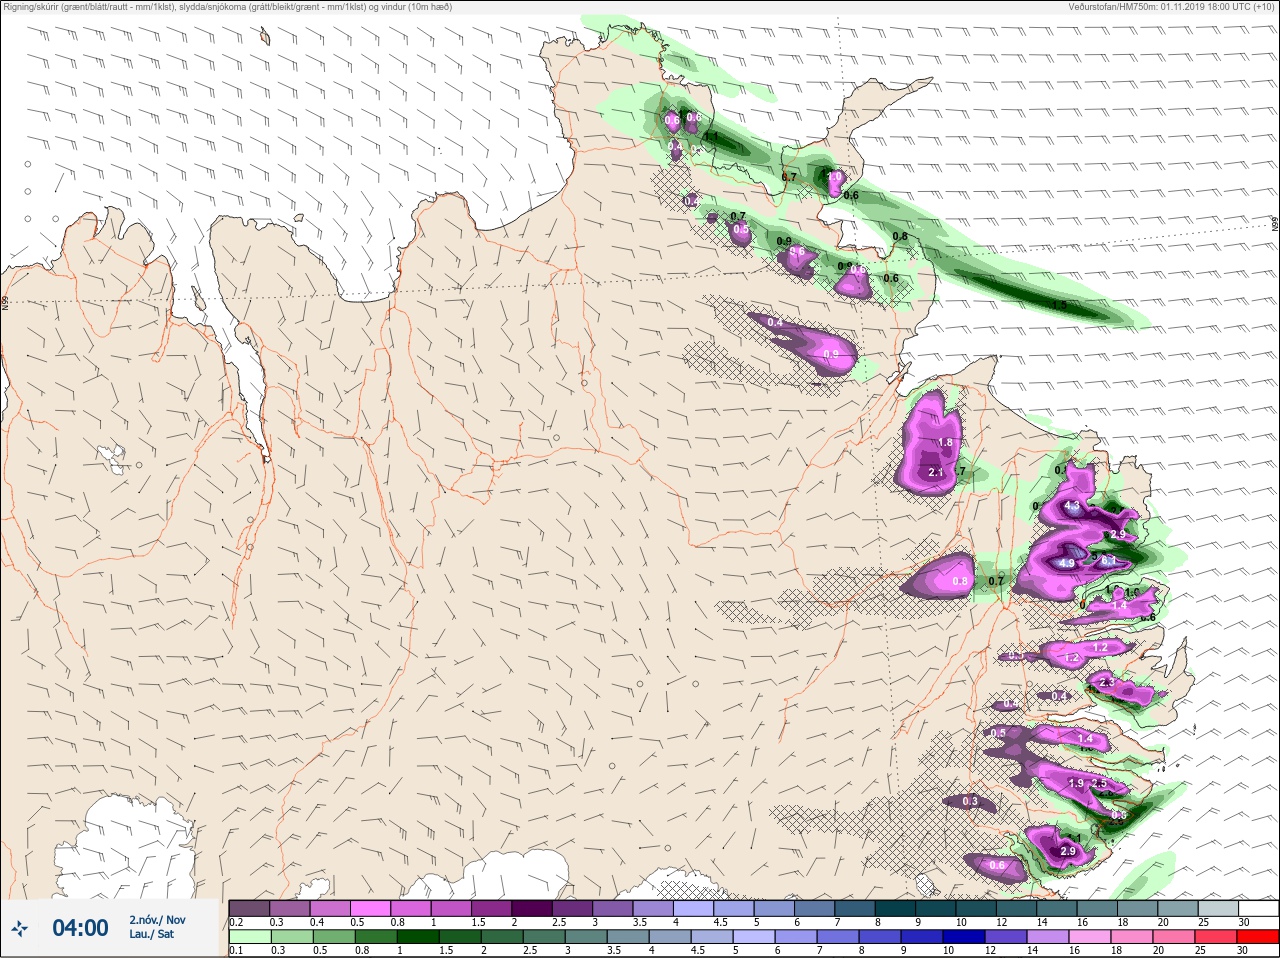
Task: Pick the bright pink 0.5–0.8 swatch in the upper legend
Action: click(x=370, y=908)
